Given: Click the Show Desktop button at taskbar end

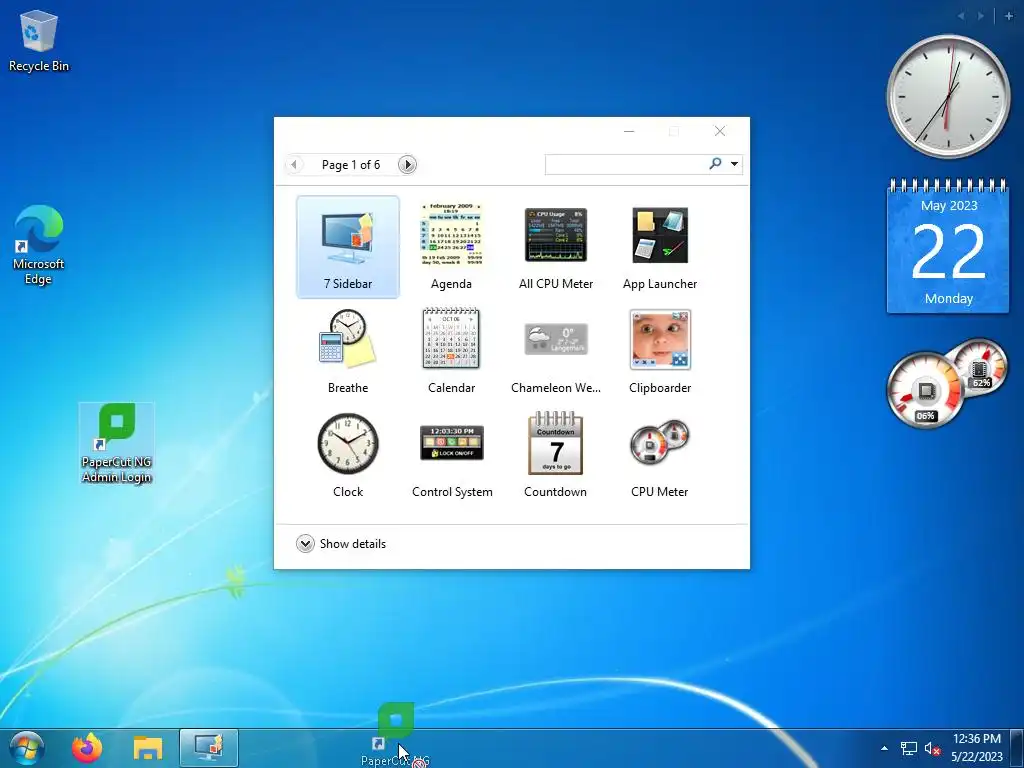Looking at the screenshot, I should tap(1018, 748).
